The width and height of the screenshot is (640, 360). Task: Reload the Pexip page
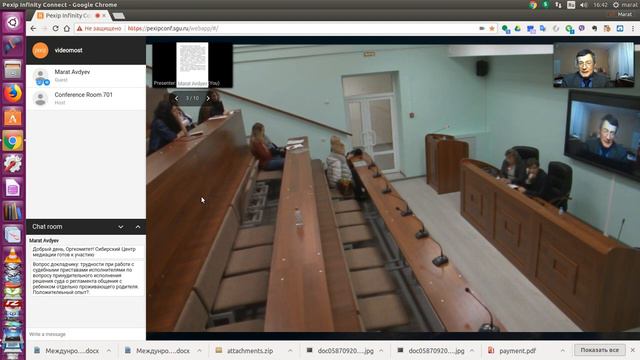pyautogui.click(x=56, y=29)
